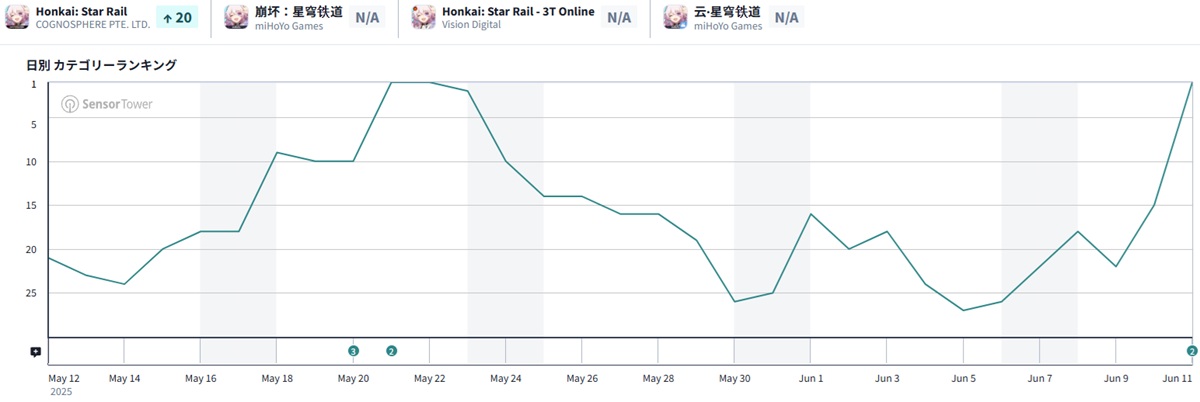Viewport: 1200px width, 402px height.
Task: Click the up 20 rank change badge
Action: click(x=177, y=18)
